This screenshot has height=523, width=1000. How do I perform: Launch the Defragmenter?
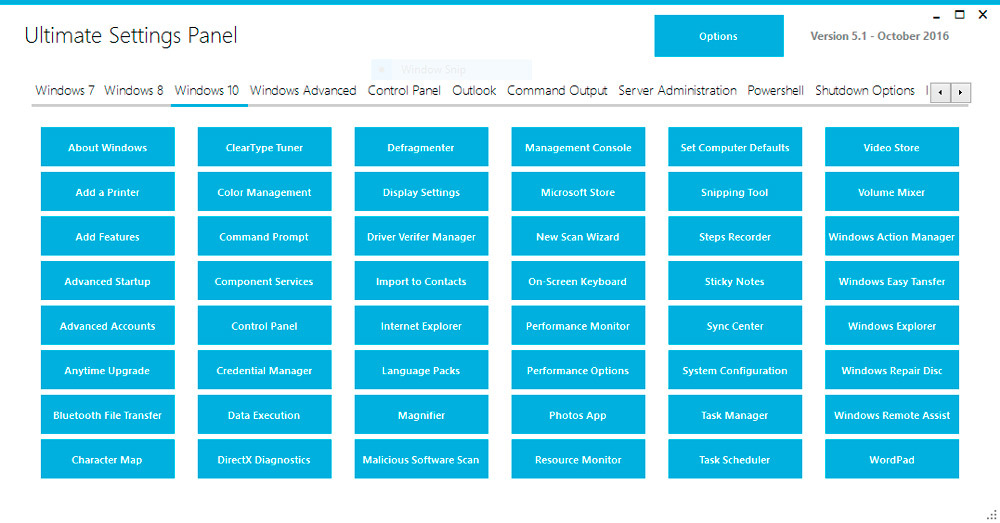421,147
